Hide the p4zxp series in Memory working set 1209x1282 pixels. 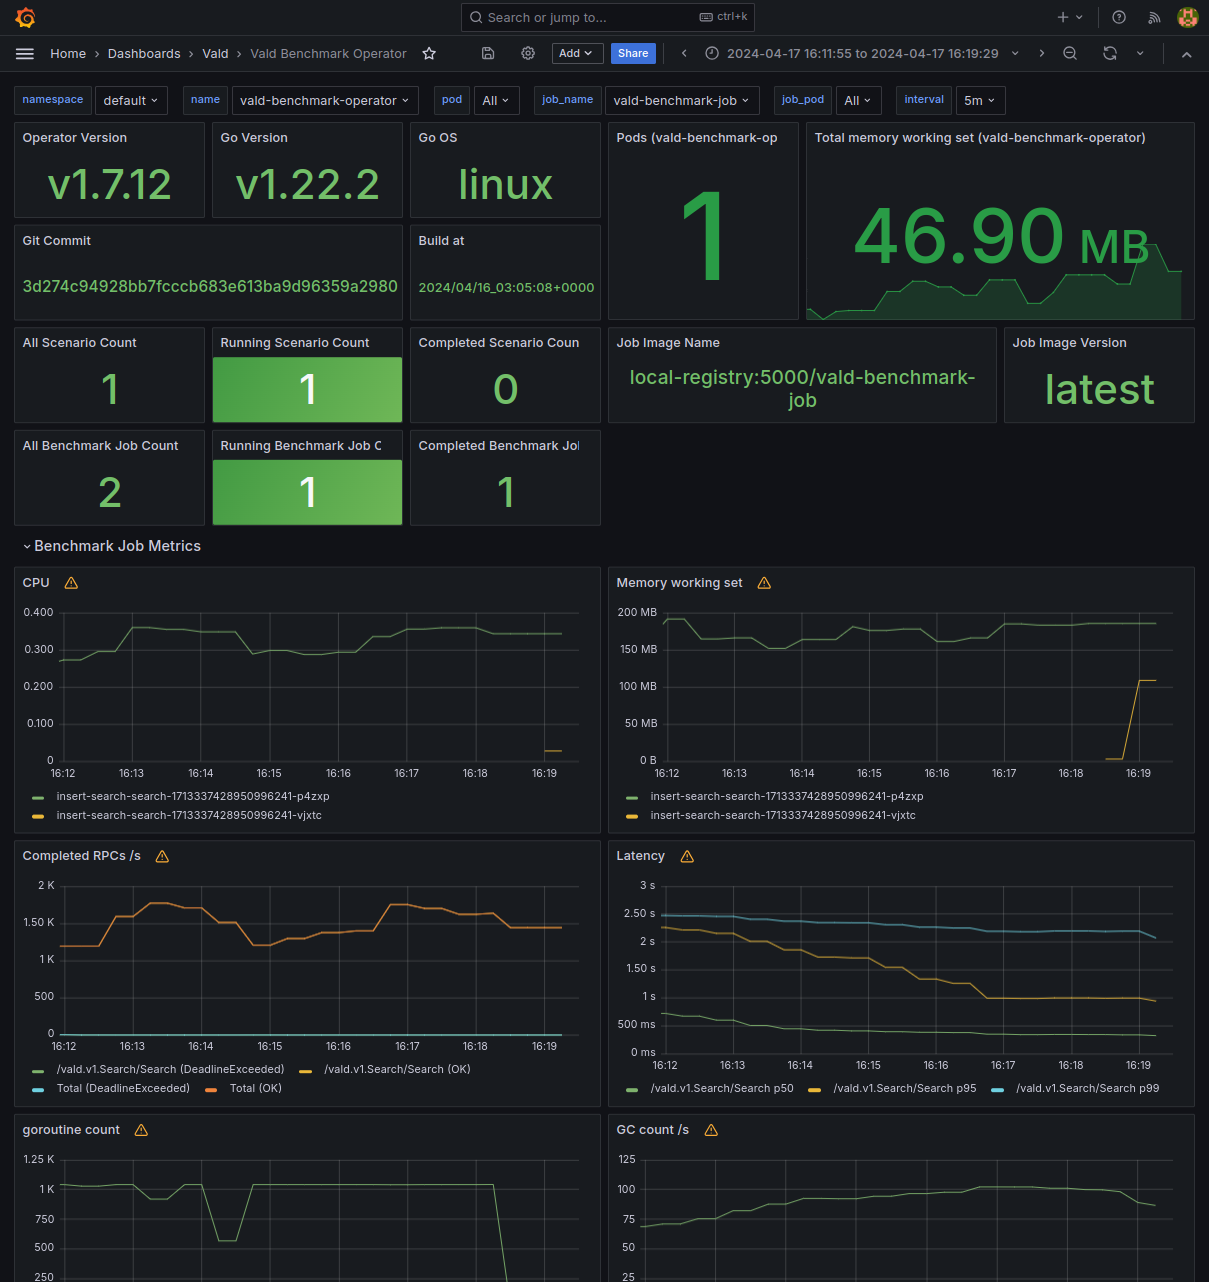[x=787, y=796]
